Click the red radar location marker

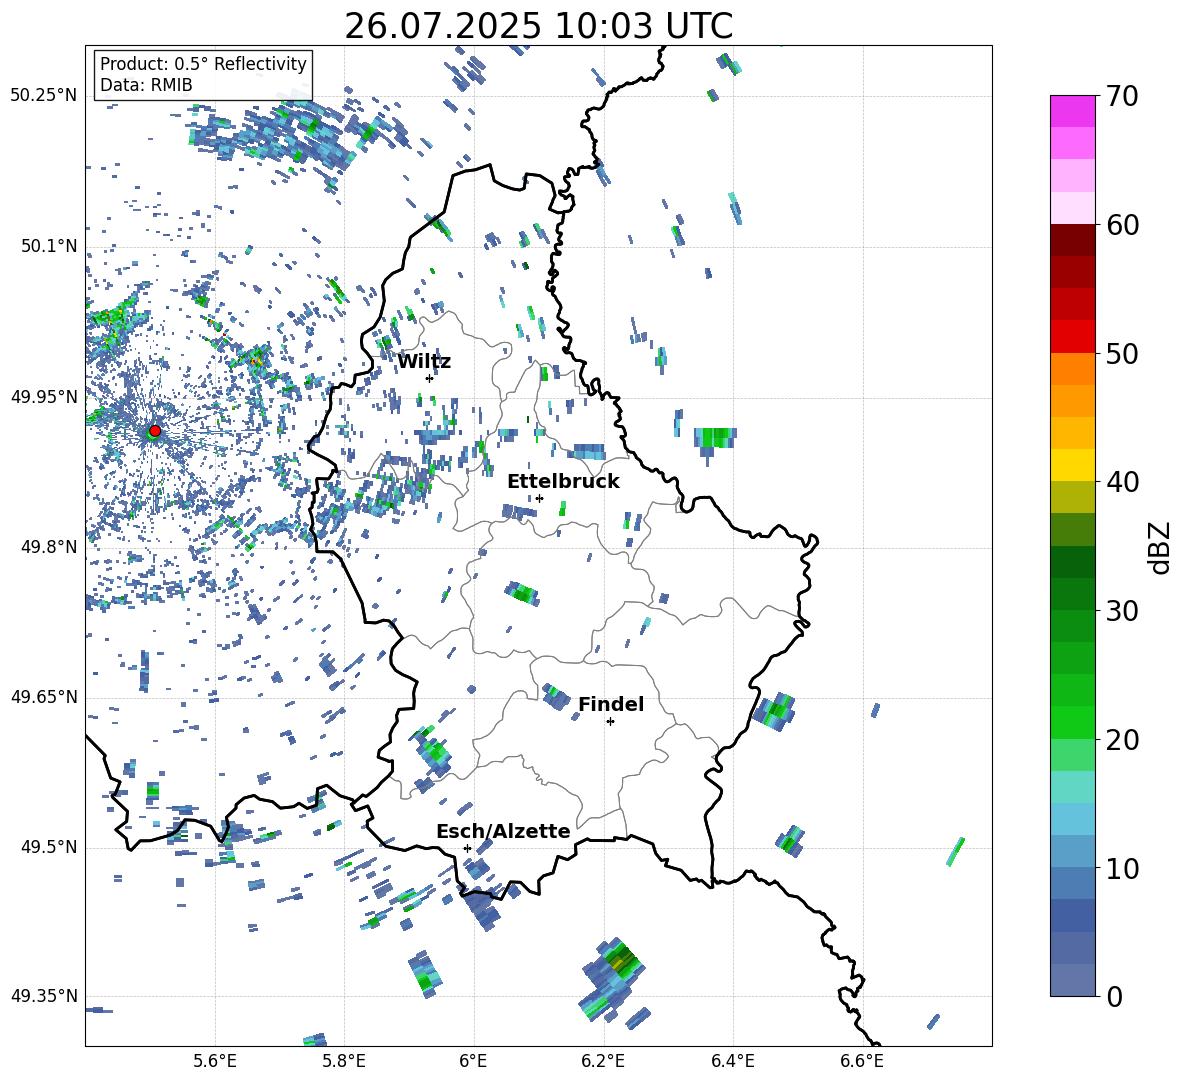[155, 430]
